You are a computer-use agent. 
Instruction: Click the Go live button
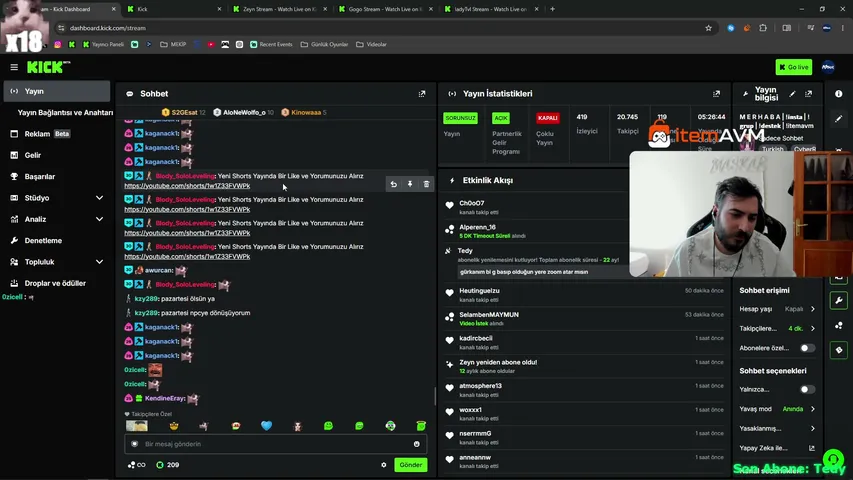tap(794, 67)
